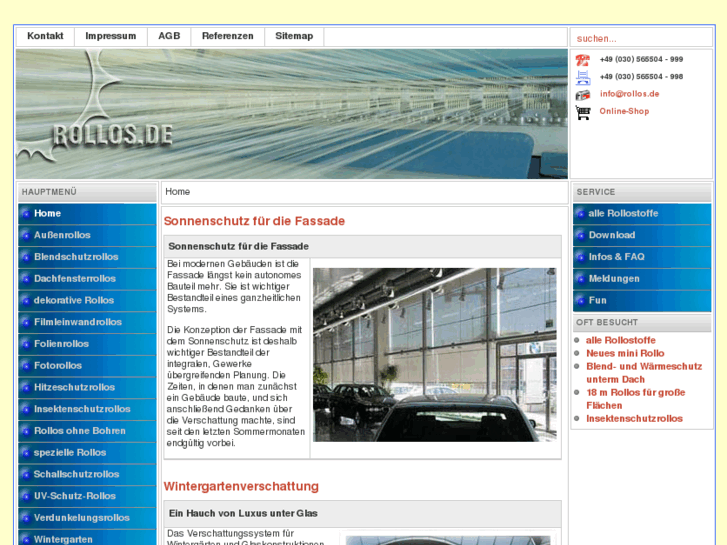Click the blue fax machine icon

coord(583,77)
